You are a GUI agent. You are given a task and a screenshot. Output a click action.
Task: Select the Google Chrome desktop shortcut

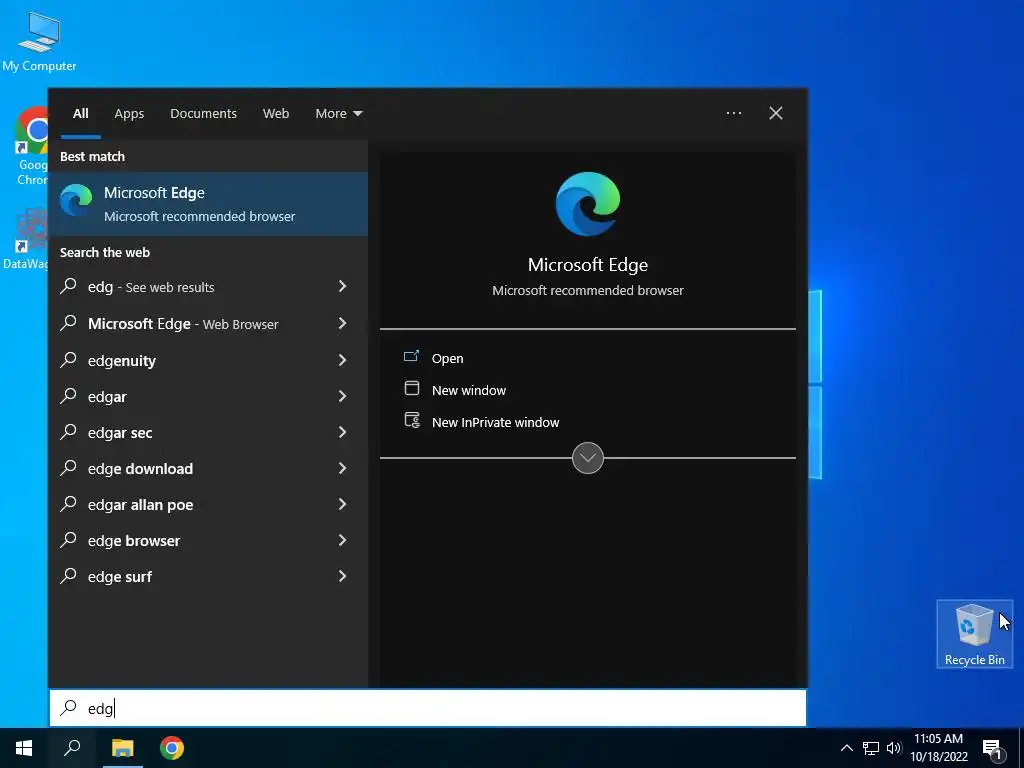coord(31,146)
